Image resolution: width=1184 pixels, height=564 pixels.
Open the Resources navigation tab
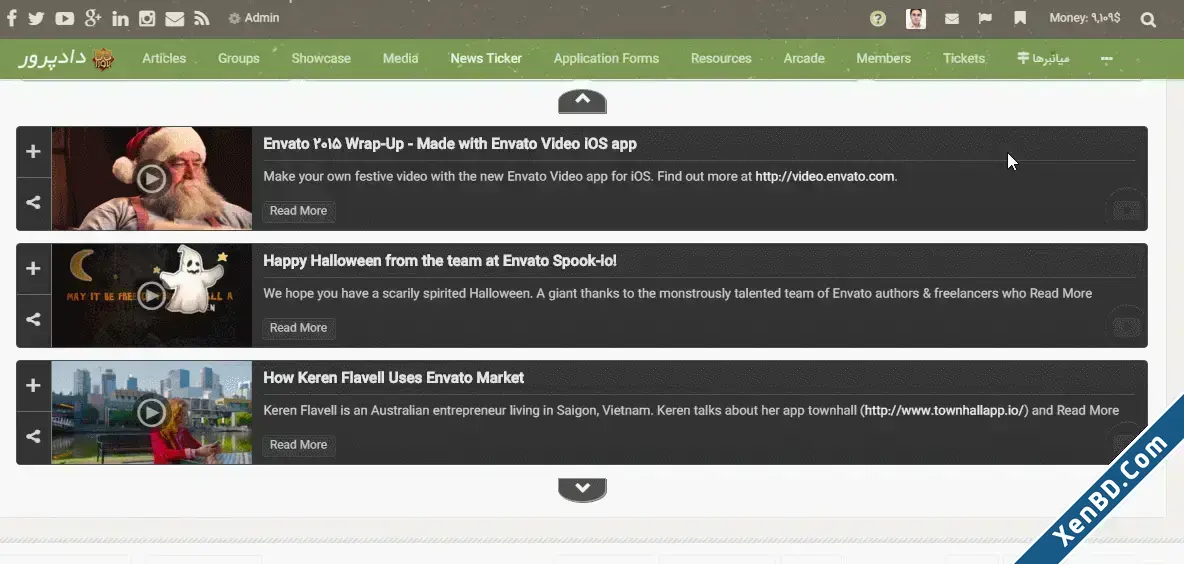point(721,58)
